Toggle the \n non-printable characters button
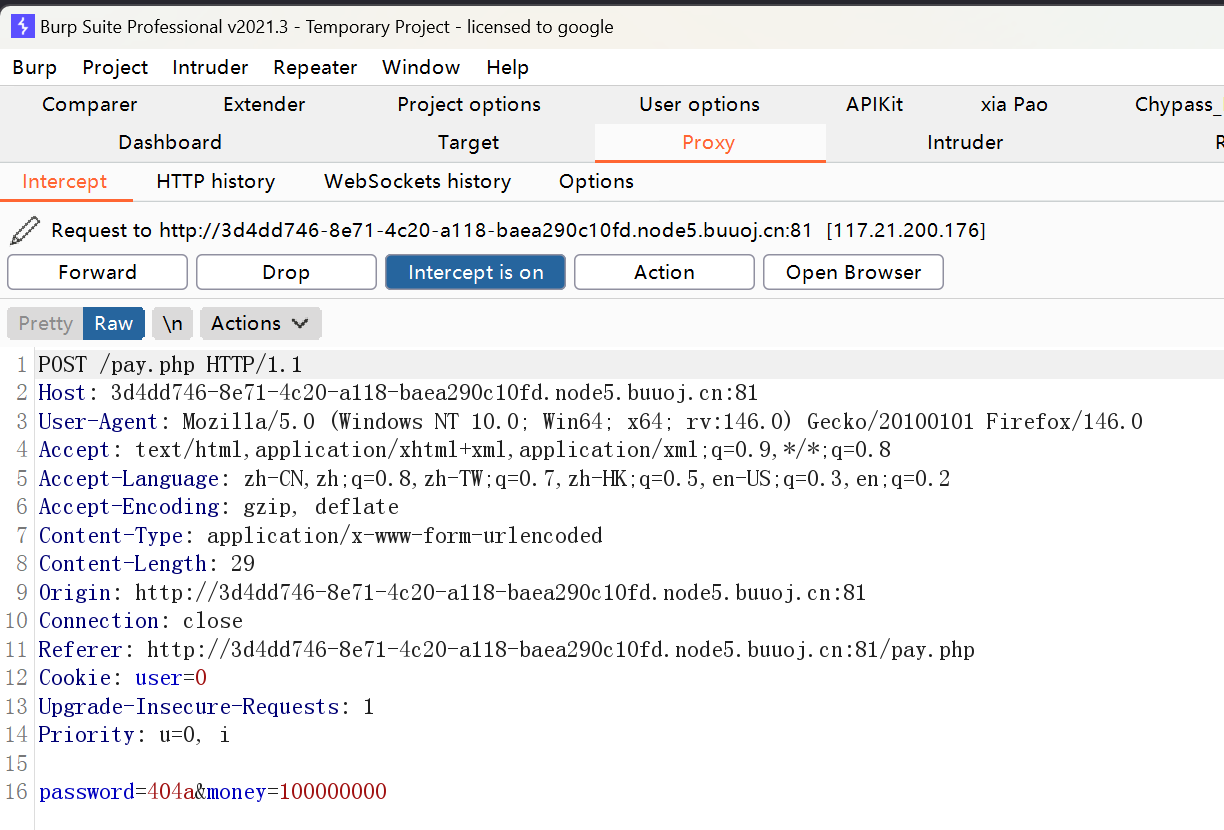 point(173,323)
